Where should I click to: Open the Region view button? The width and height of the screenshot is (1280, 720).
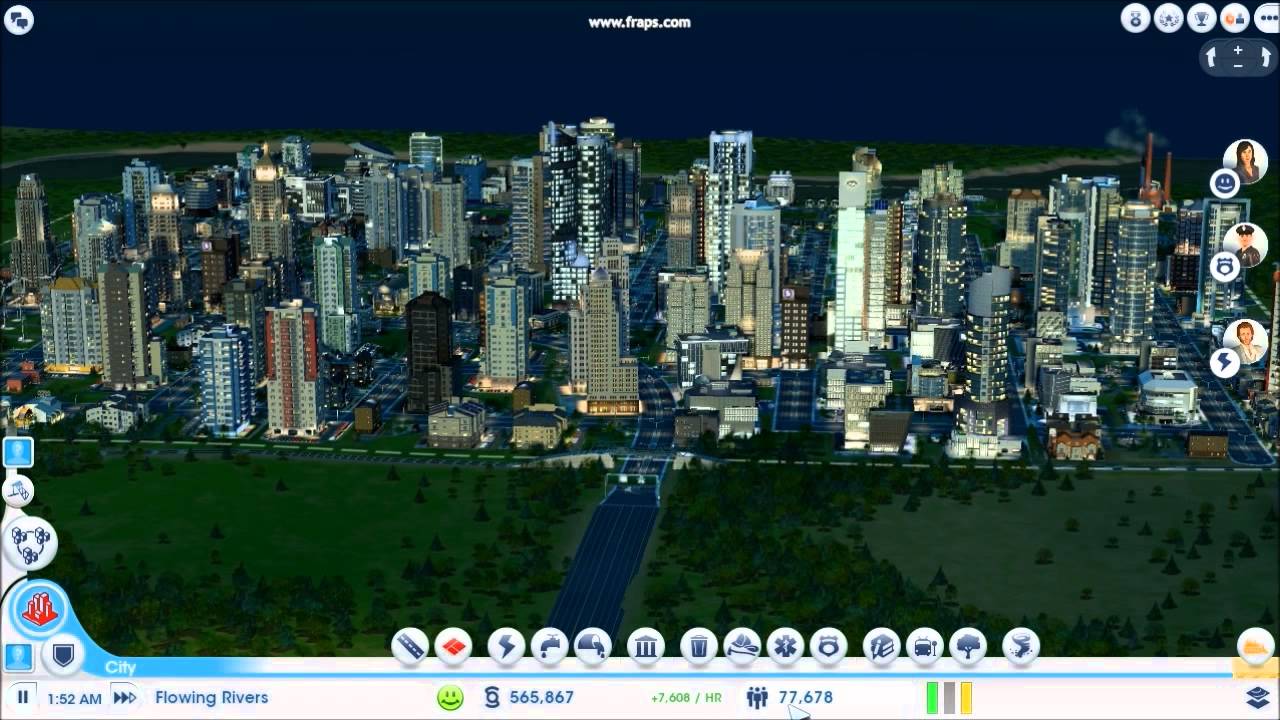(x=31, y=543)
